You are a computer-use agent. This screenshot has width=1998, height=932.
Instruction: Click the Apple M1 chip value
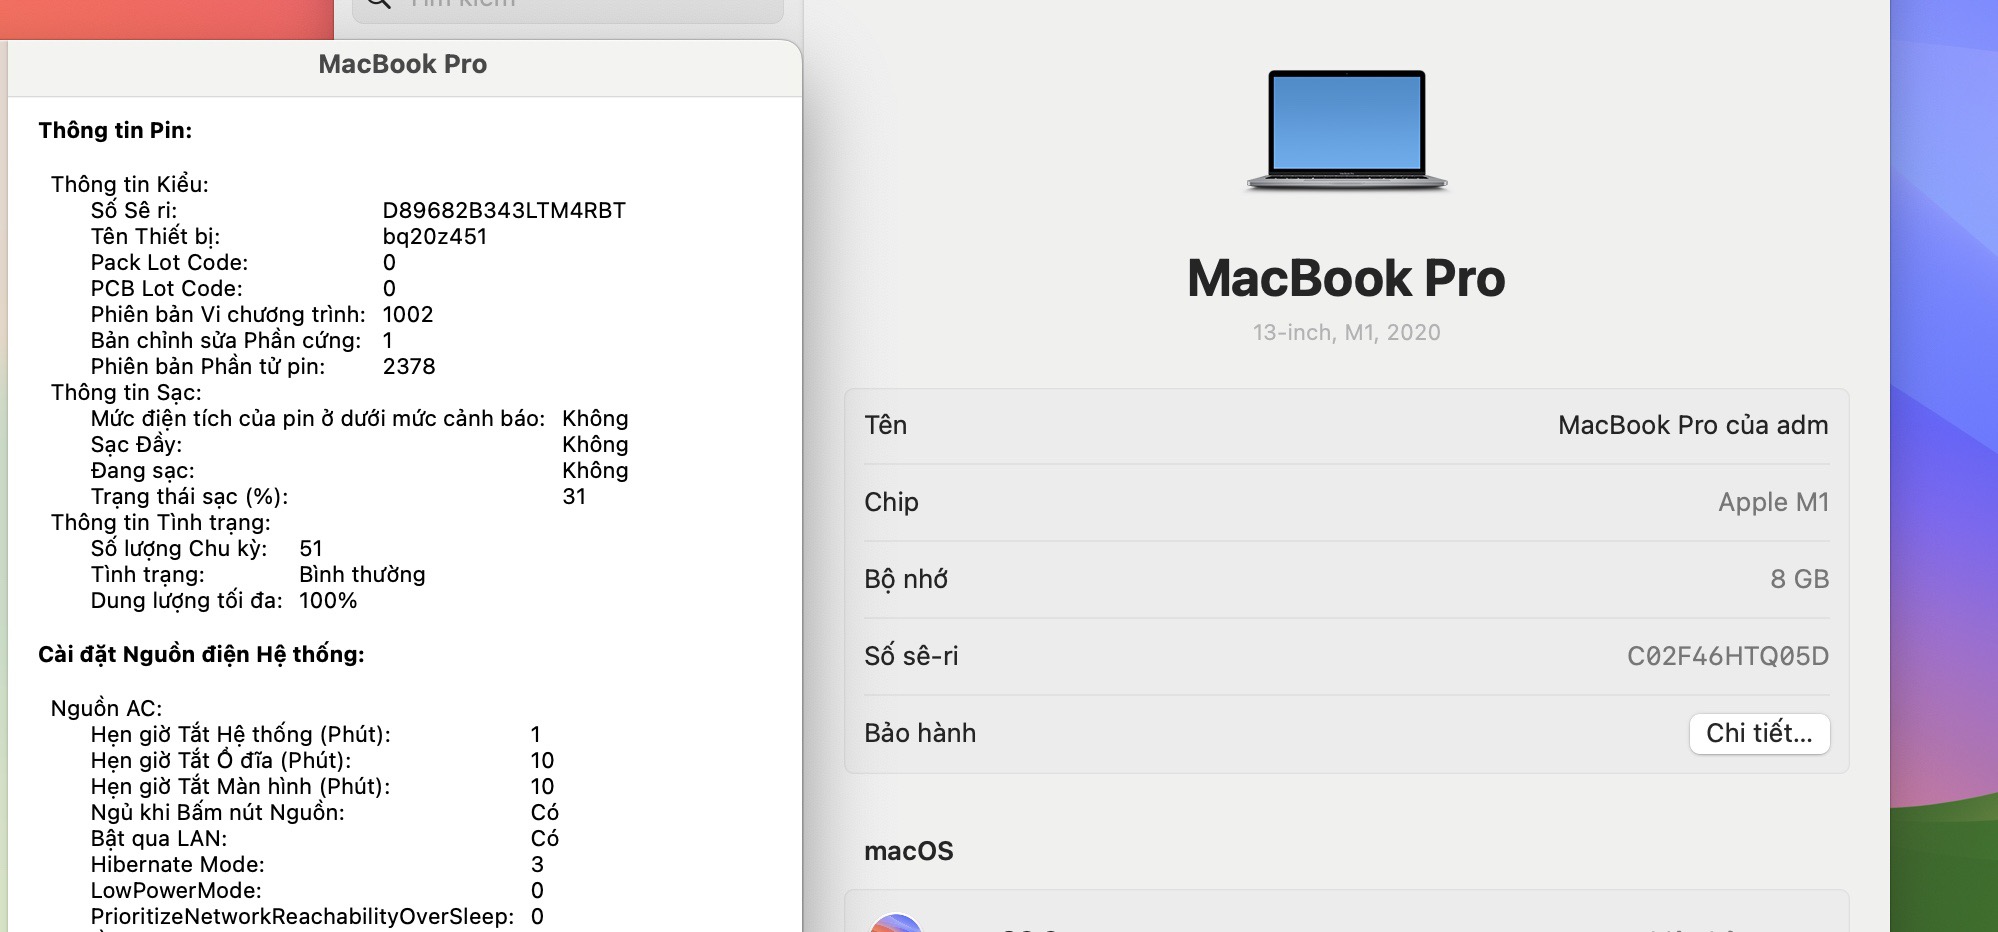pyautogui.click(x=1773, y=502)
